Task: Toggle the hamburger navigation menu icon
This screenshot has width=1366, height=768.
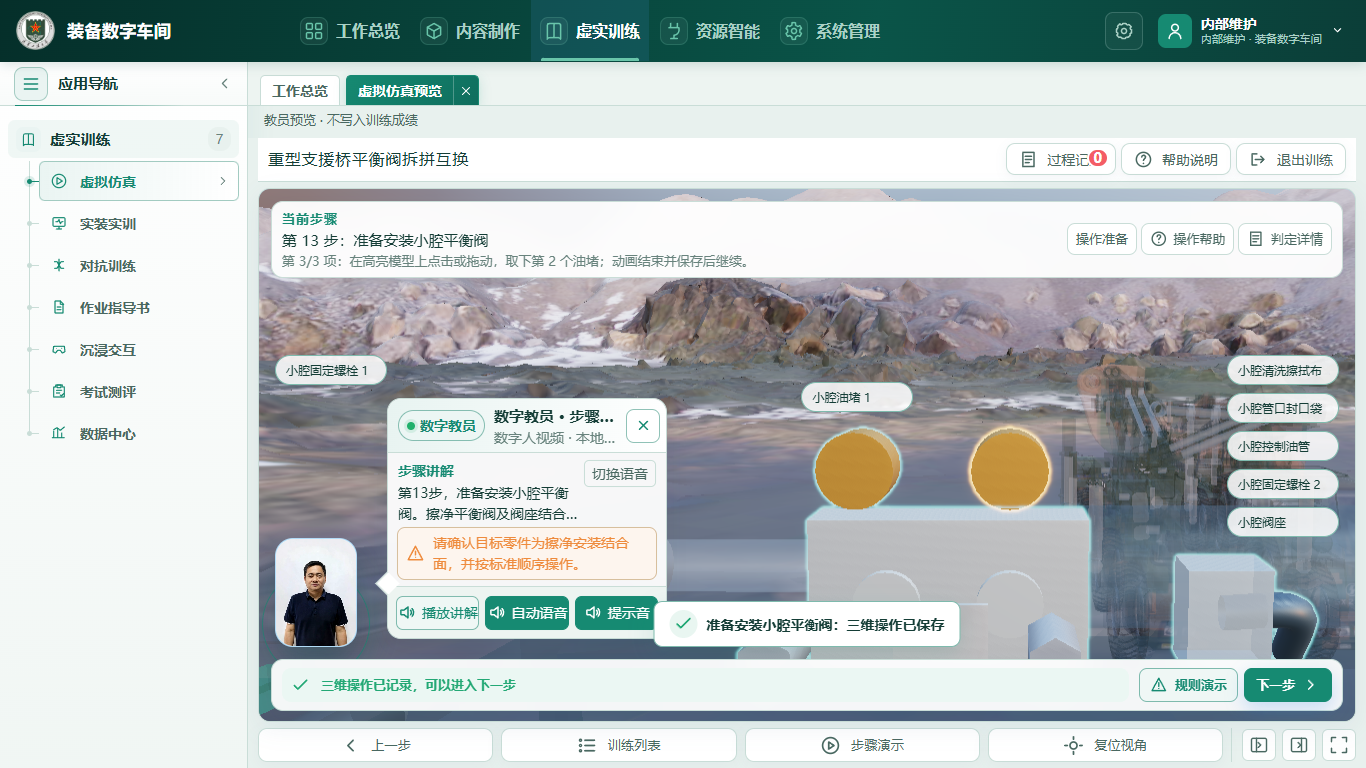Action: pyautogui.click(x=31, y=84)
